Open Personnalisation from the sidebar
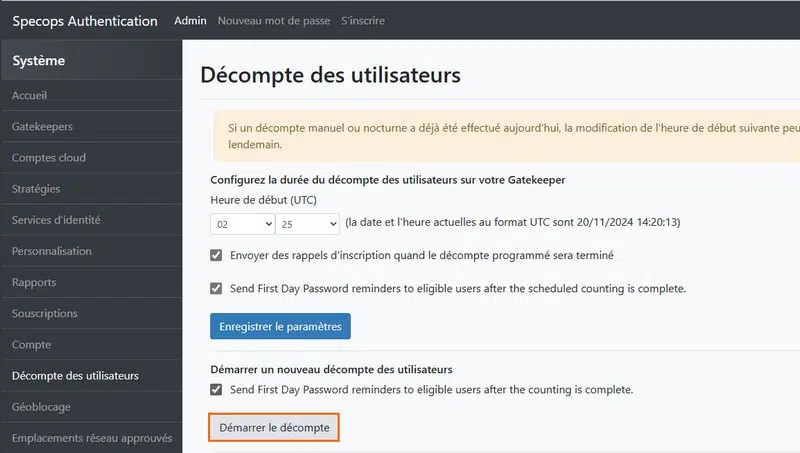800x453 pixels. pos(51,251)
